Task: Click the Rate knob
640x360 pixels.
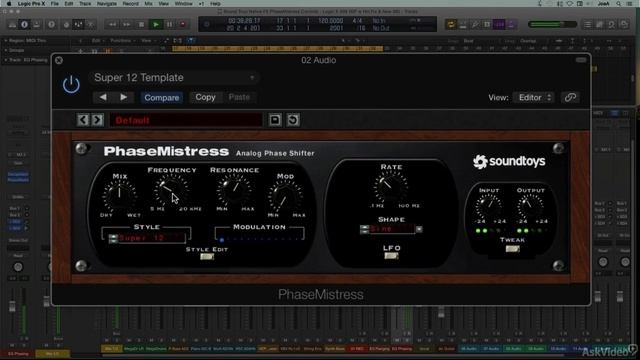Action: point(391,186)
